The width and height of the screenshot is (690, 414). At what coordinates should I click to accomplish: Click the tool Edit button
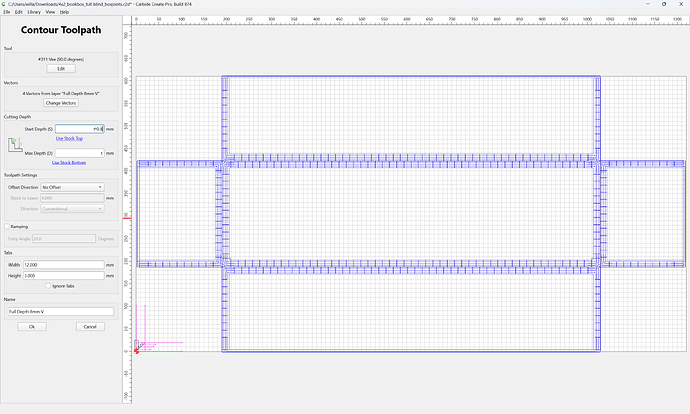[x=61, y=69]
